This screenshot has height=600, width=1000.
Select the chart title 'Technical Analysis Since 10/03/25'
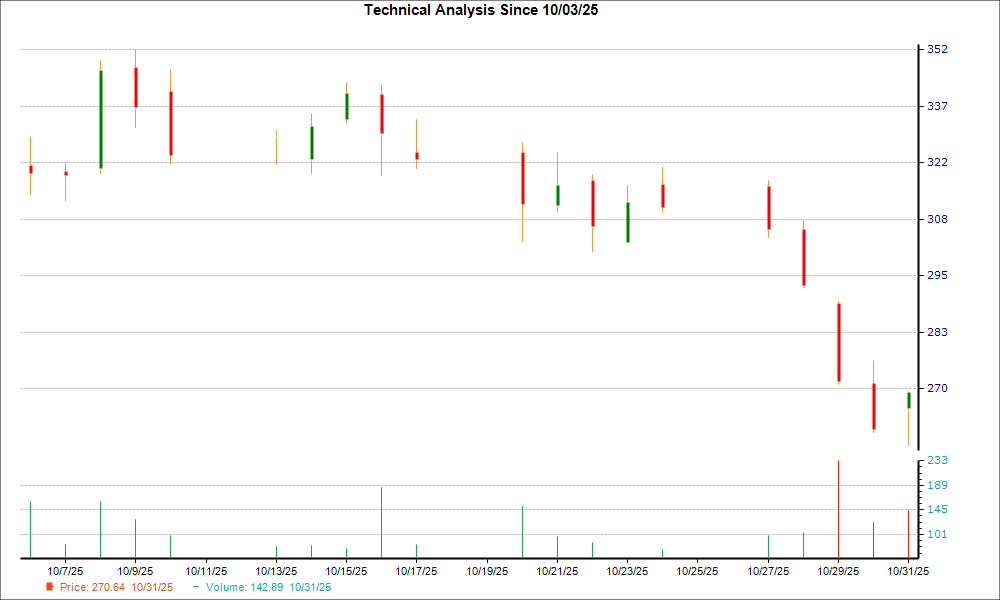pos(481,11)
